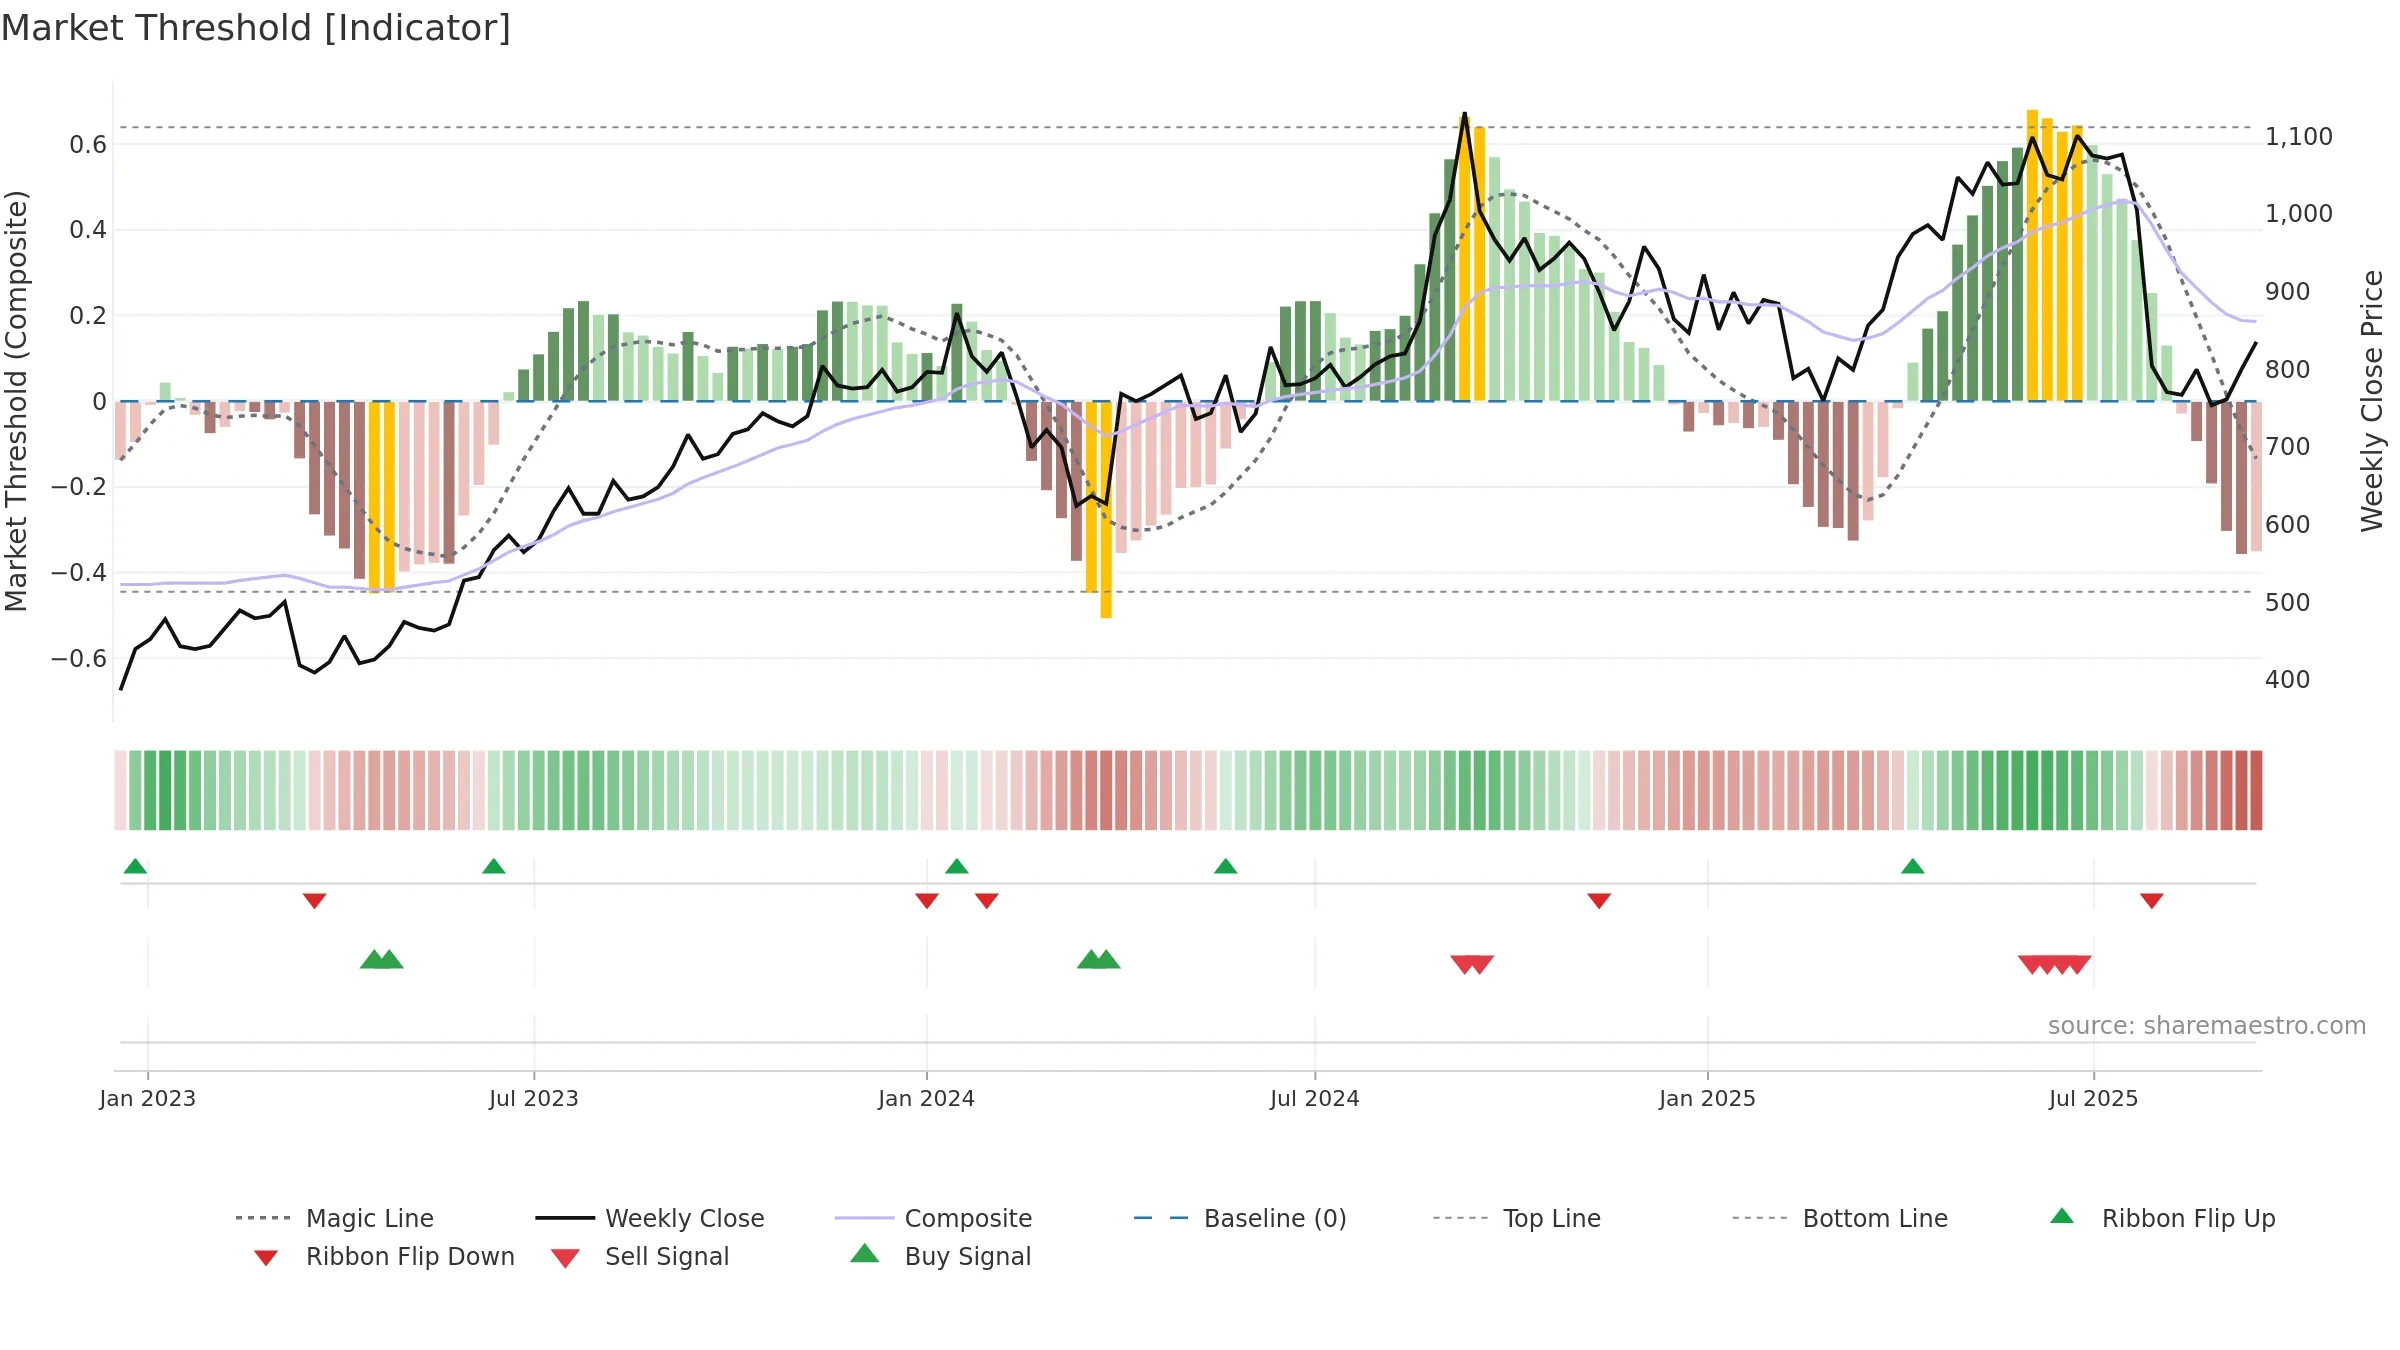The image size is (2400, 1350).
Task: Toggle the Weekly Close legend entry
Action: [650, 1218]
